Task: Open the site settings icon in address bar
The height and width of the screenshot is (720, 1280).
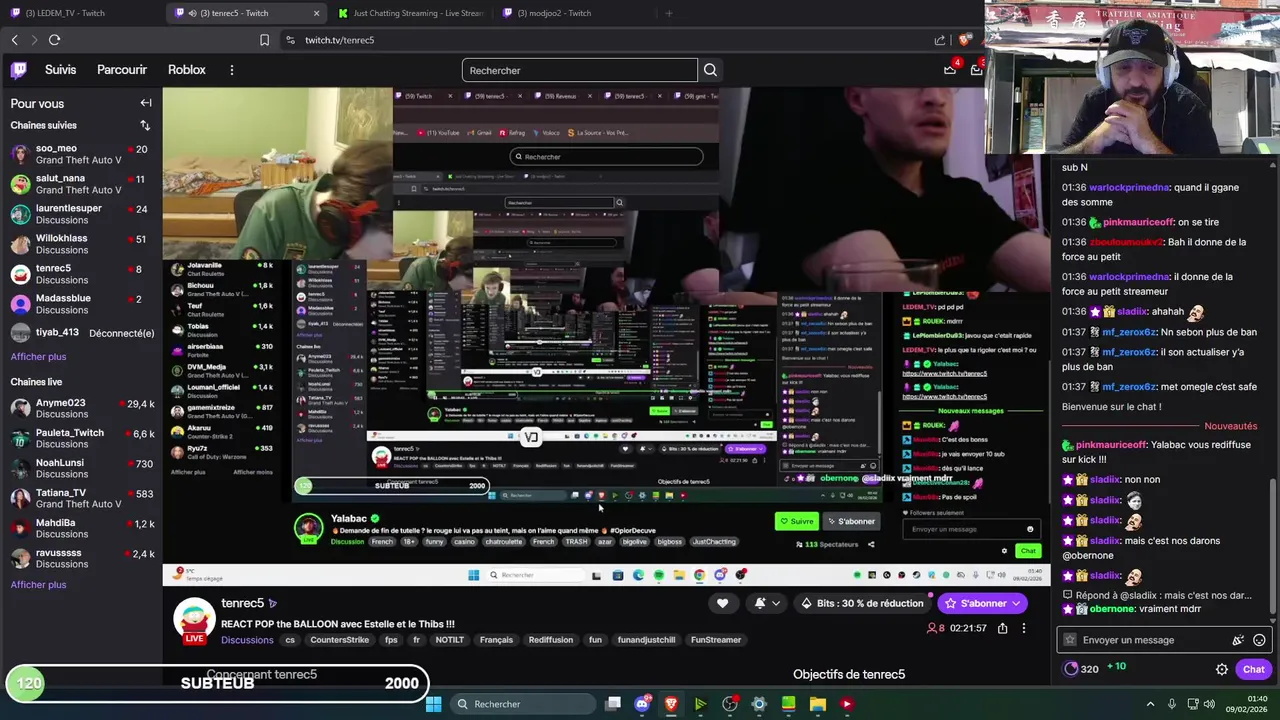Action: point(290,40)
